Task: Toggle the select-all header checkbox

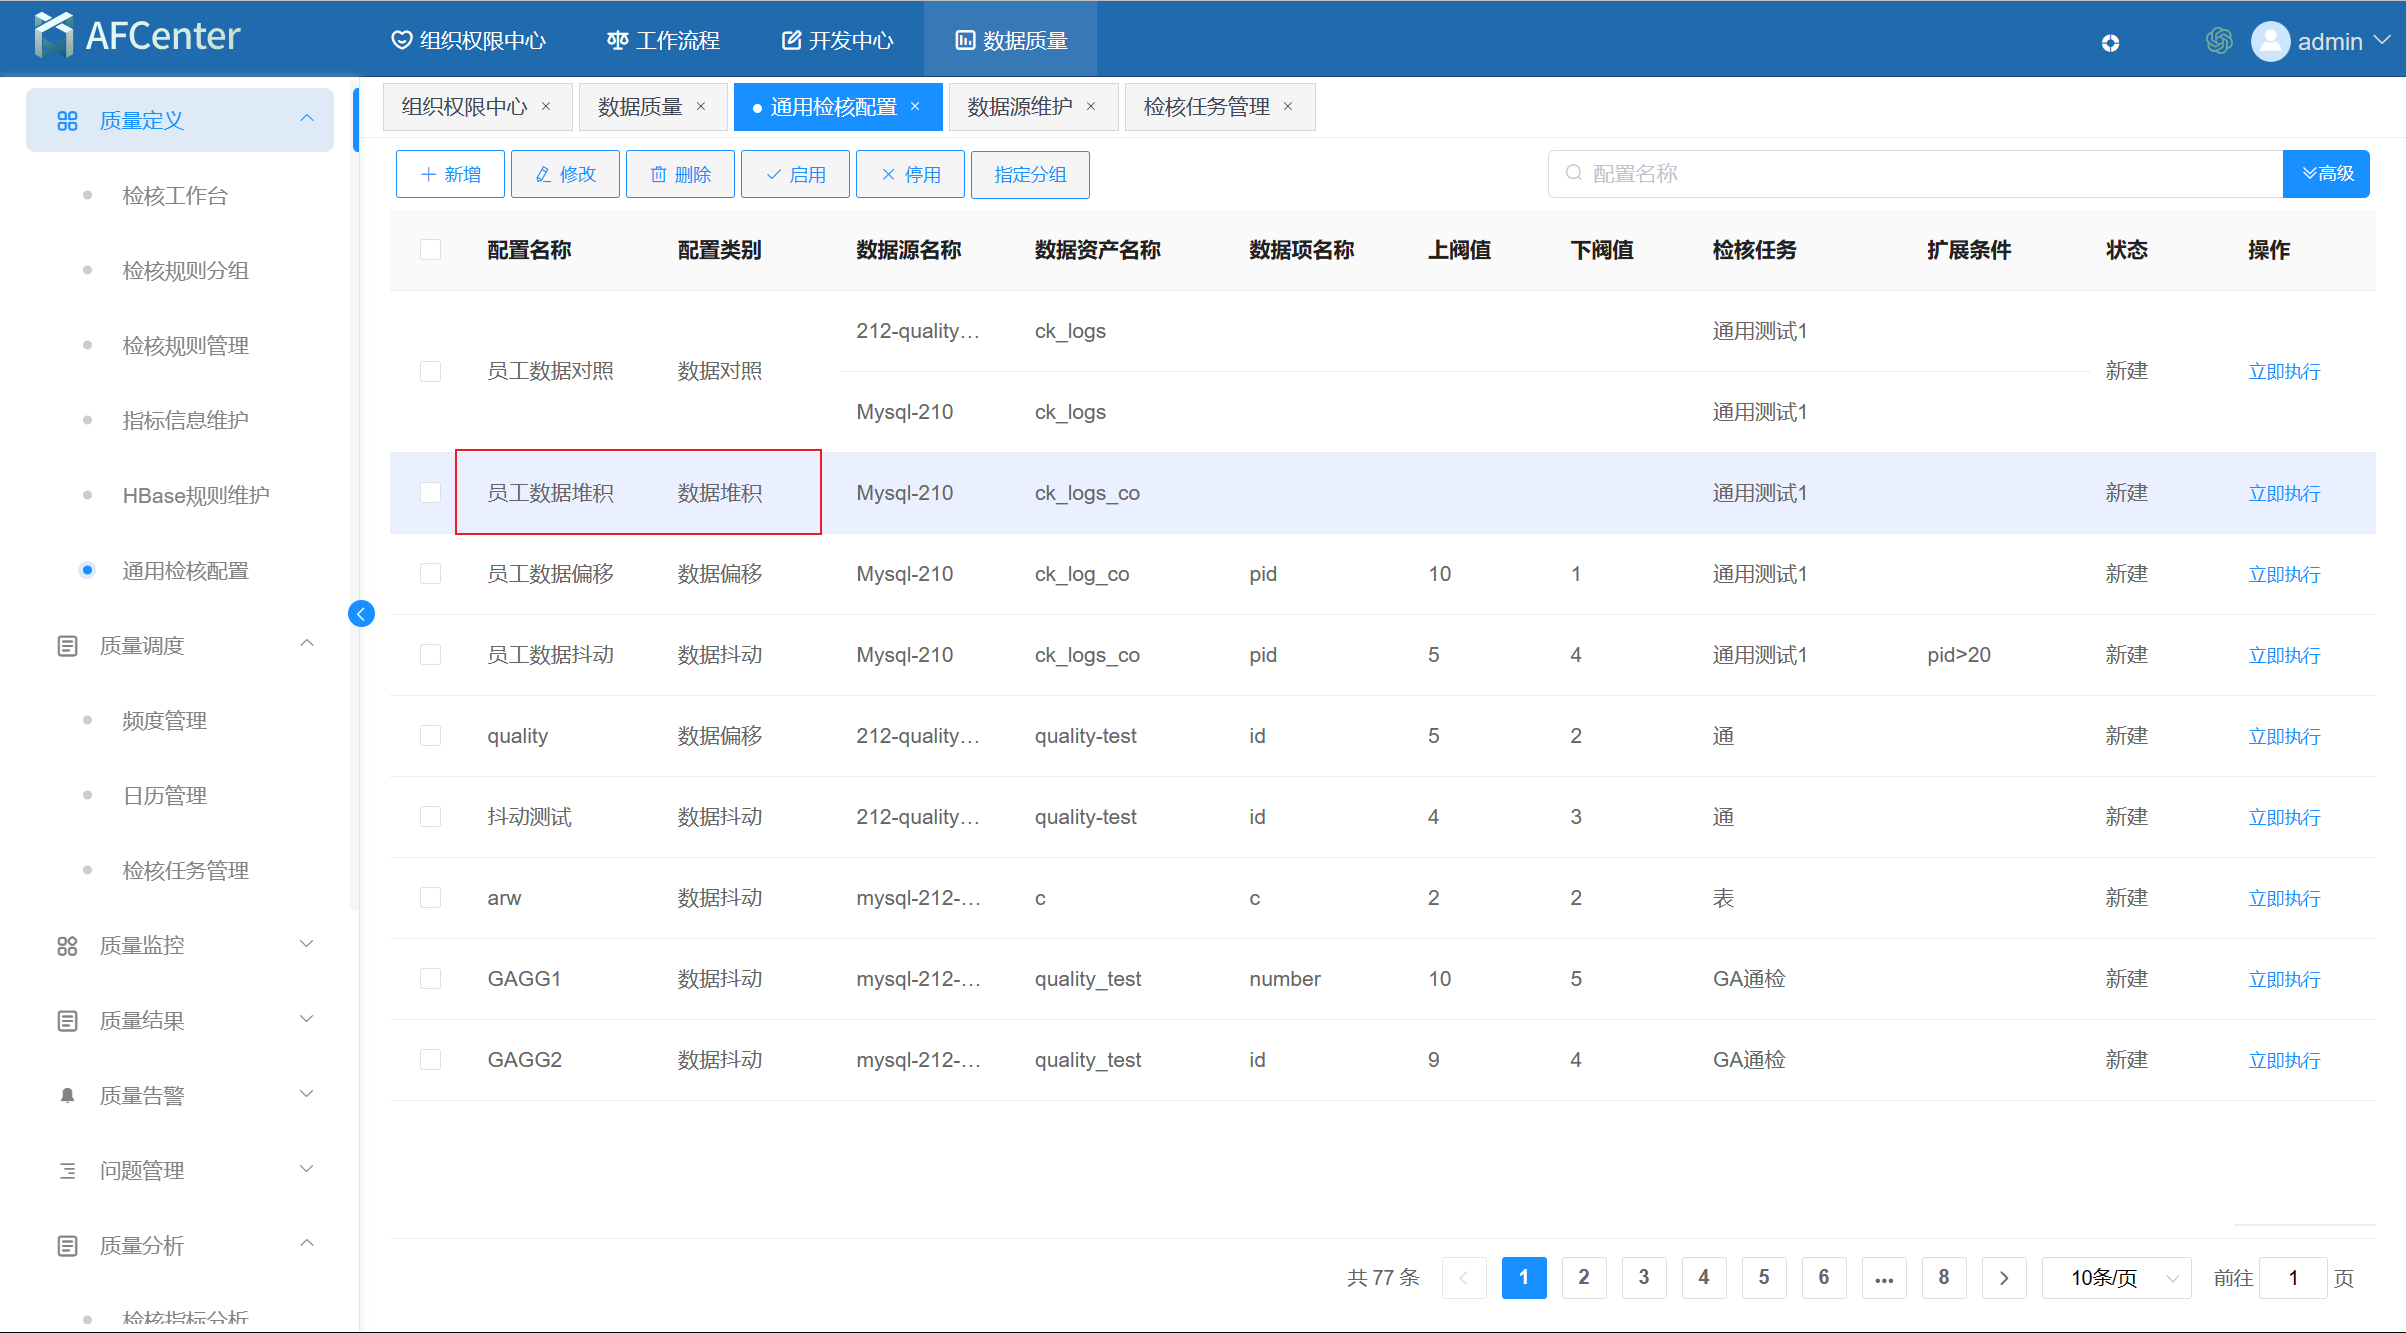Action: coord(430,250)
